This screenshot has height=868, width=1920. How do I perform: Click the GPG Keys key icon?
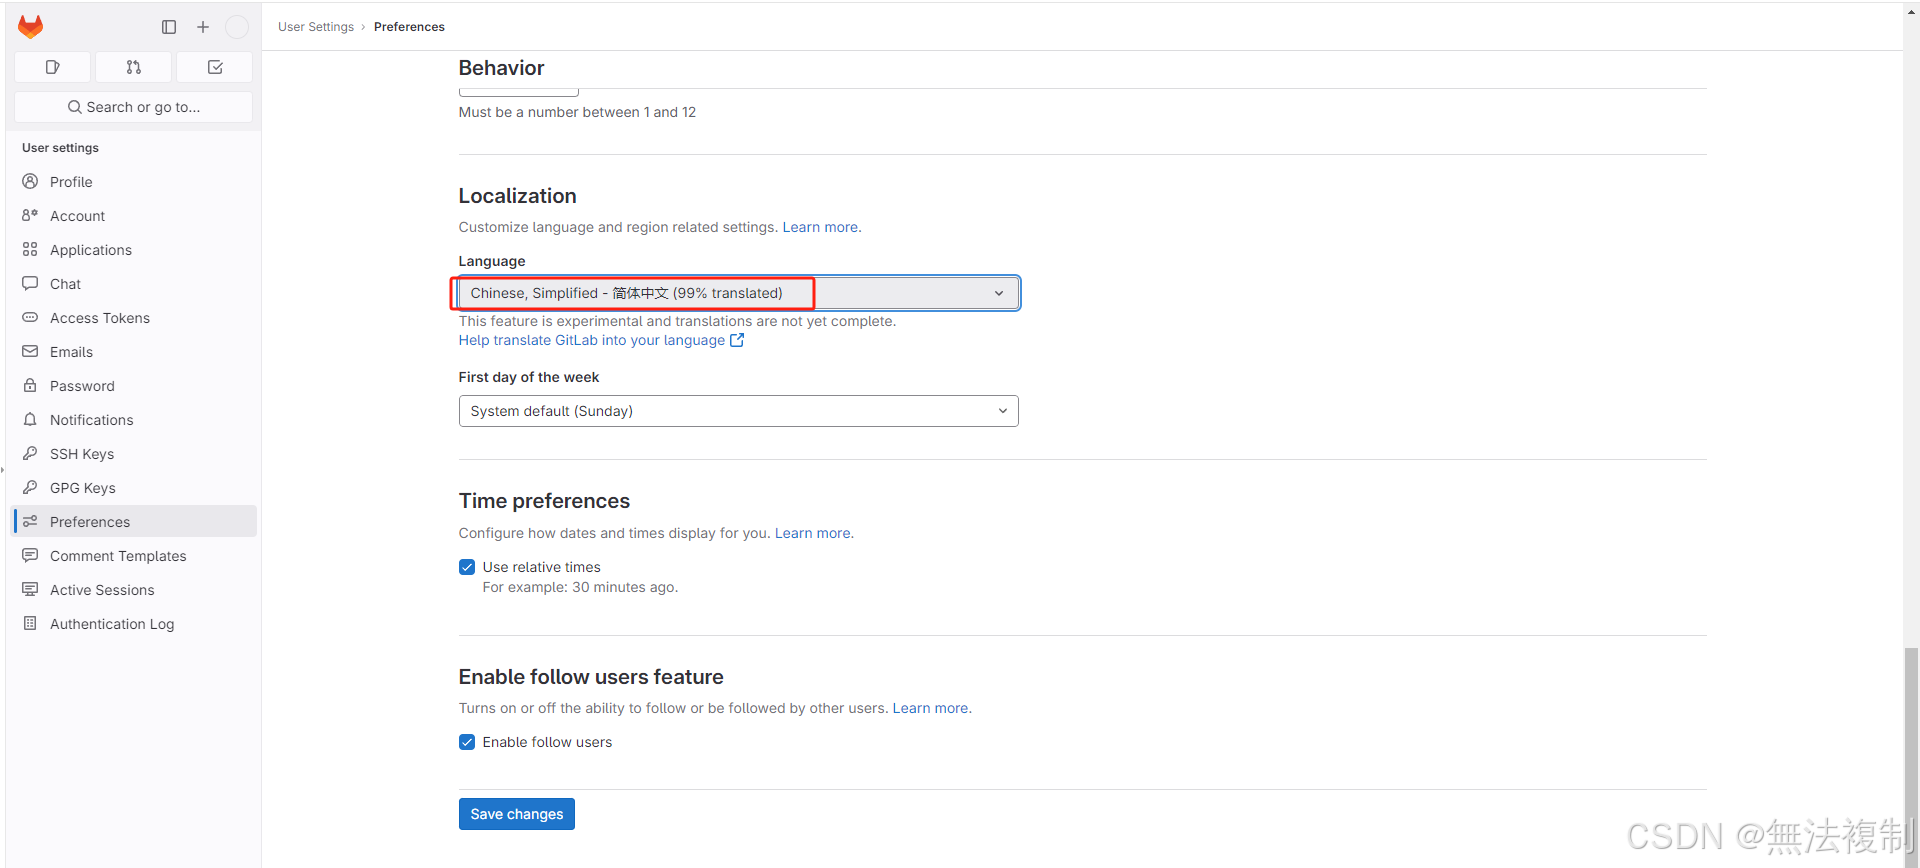[30, 487]
